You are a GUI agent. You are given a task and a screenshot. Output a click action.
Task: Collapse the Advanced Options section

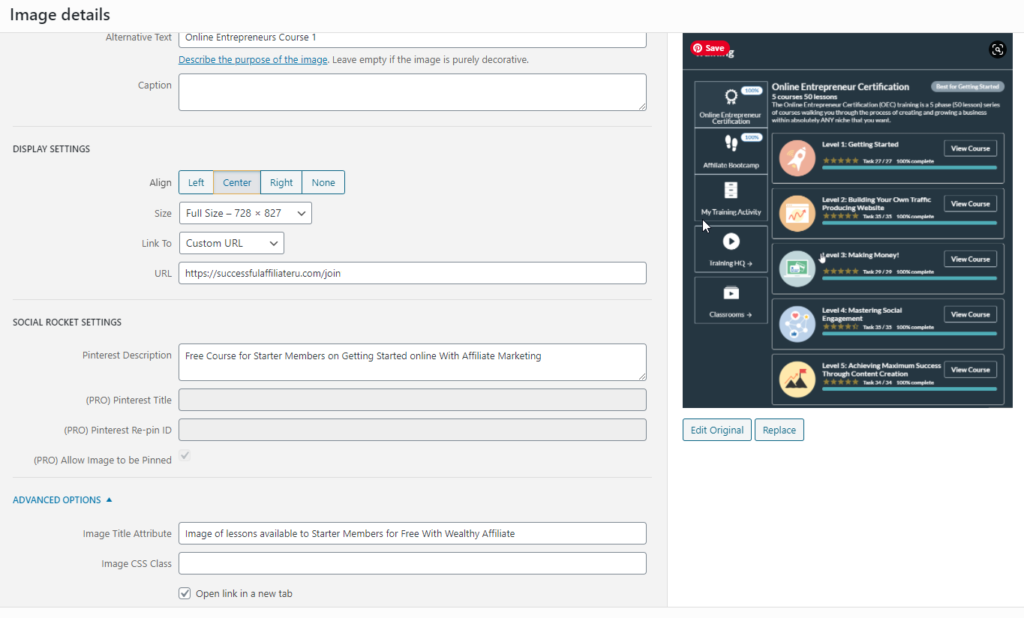[x=63, y=500]
